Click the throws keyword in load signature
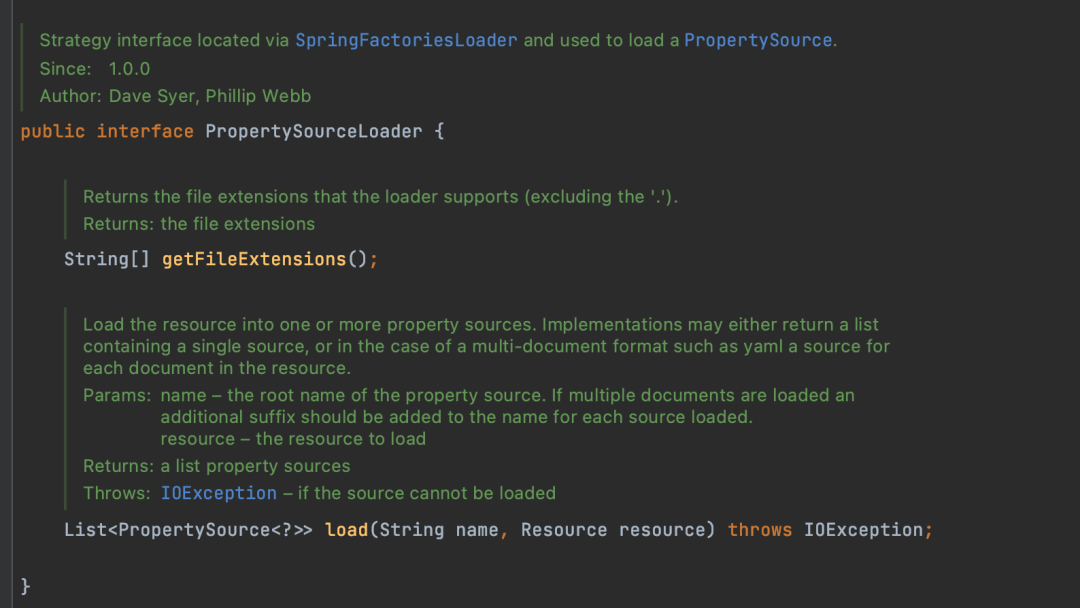 pyautogui.click(x=760, y=530)
